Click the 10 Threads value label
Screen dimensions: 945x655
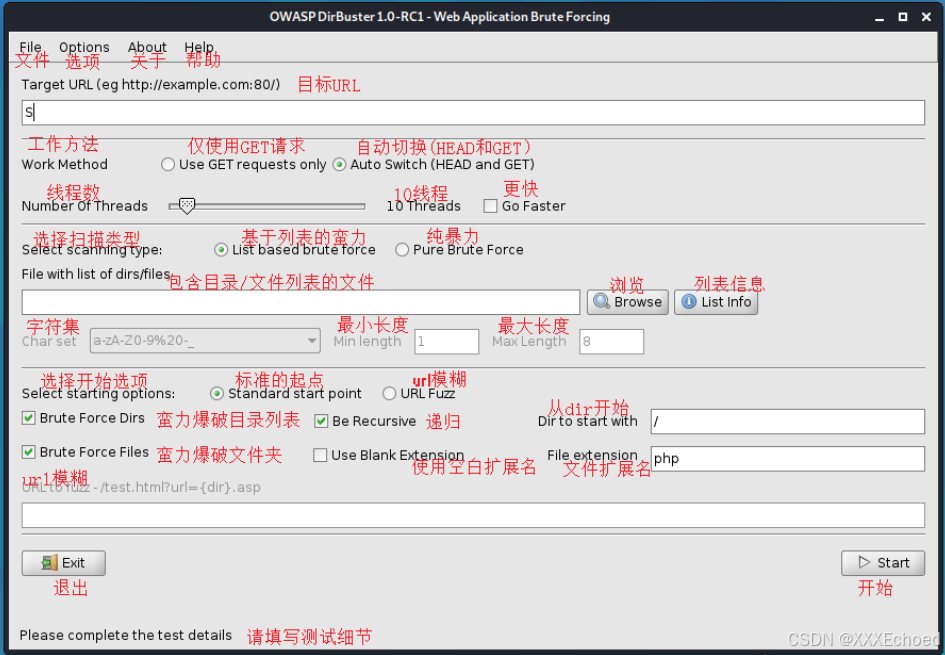point(423,206)
